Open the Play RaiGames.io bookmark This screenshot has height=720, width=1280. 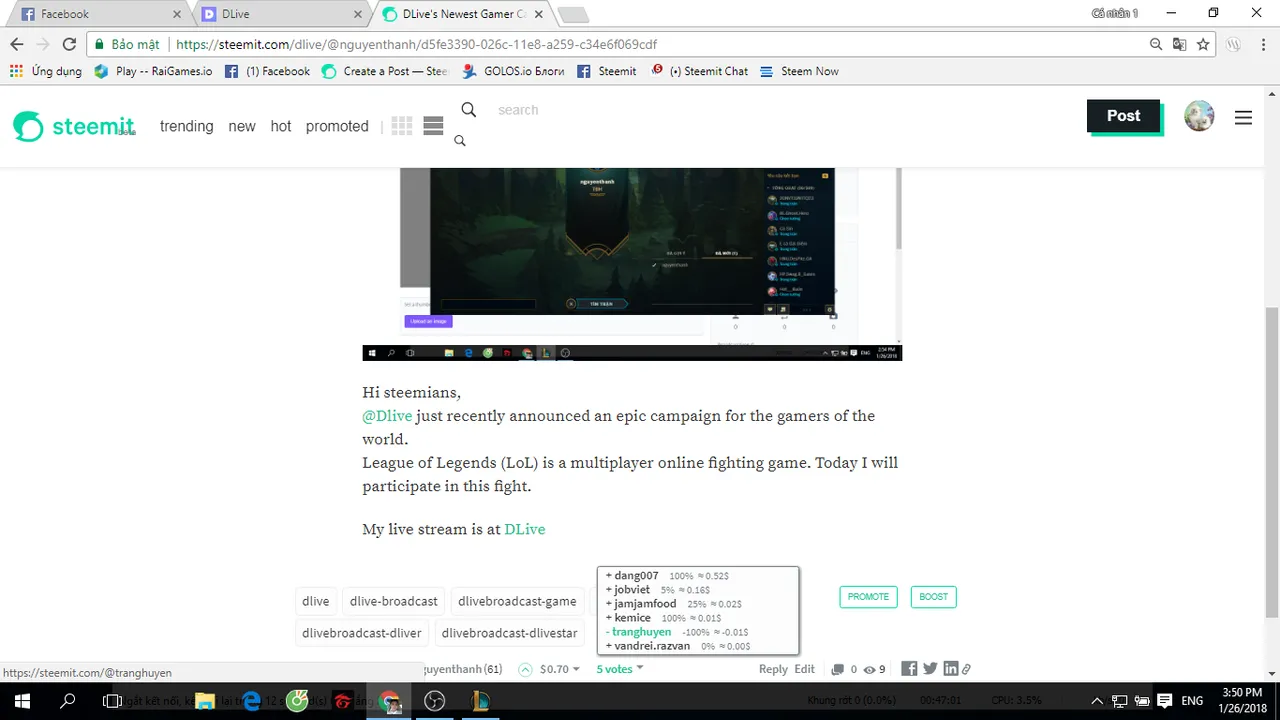[153, 71]
